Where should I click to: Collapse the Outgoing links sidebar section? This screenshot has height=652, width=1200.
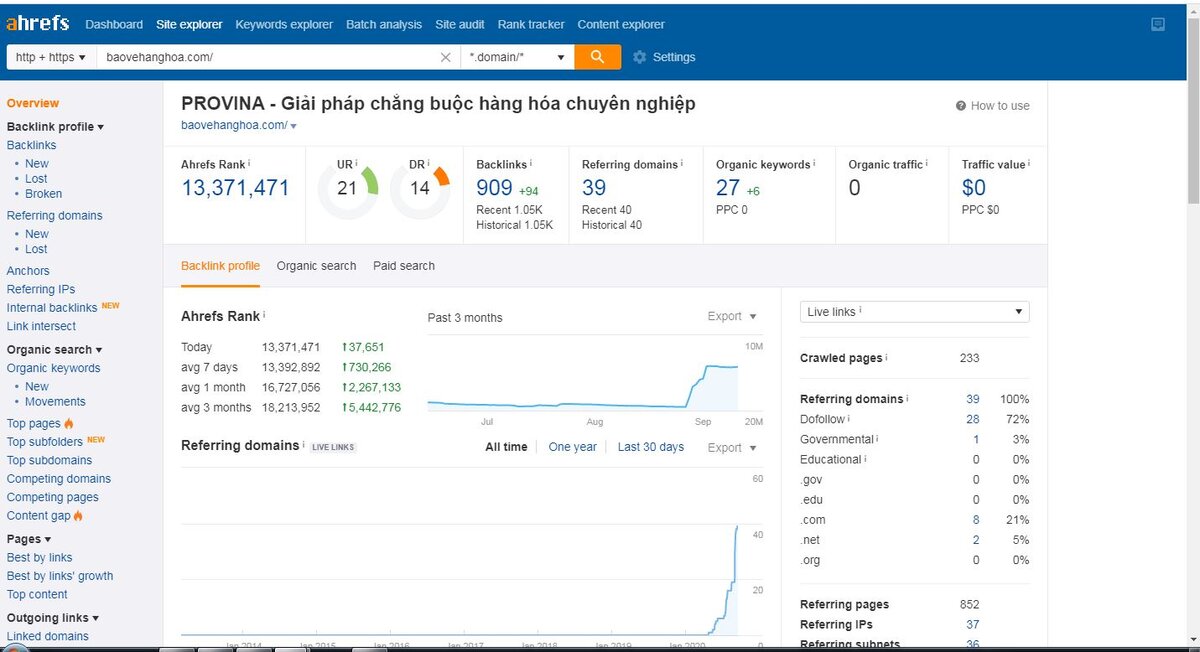[53, 618]
